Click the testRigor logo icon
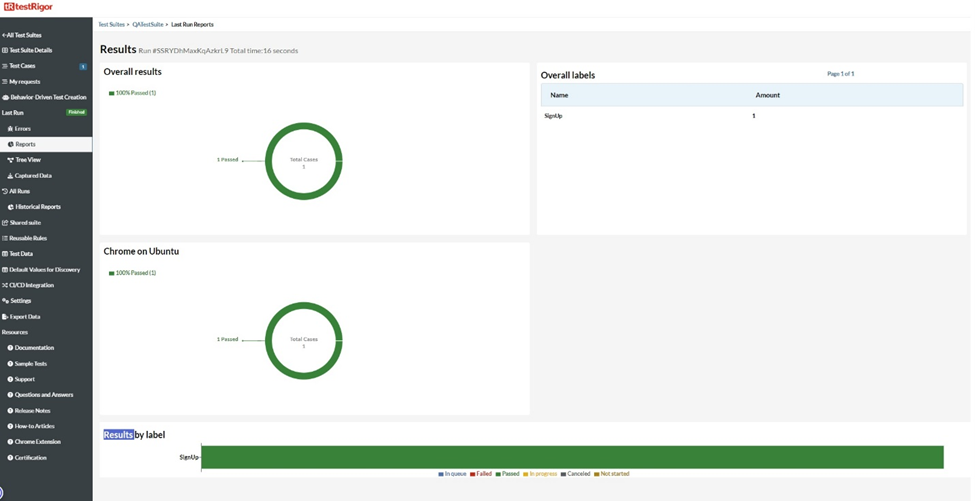Screen dimensions: 975x501 [x=8, y=7]
